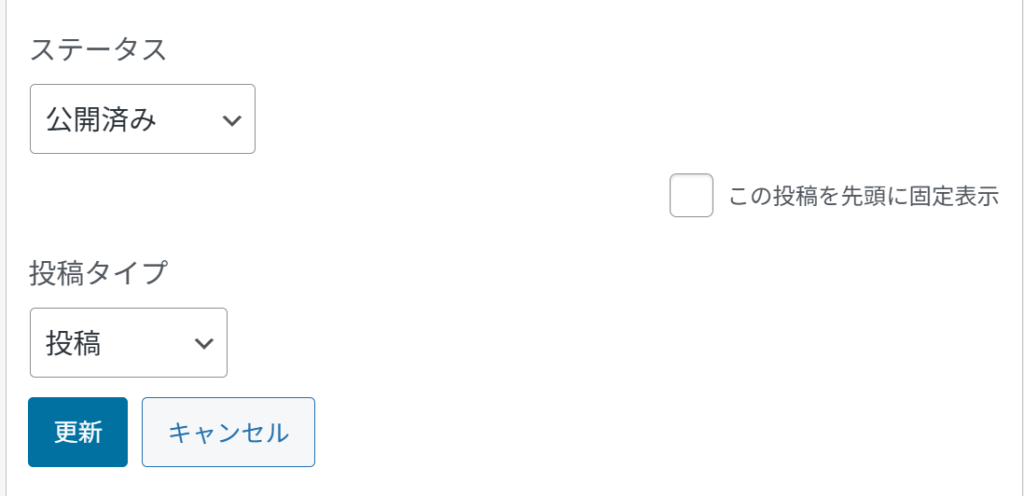The image size is (1024, 496).
Task: Click the down arrow next to 公開済み
Action: tap(231, 120)
